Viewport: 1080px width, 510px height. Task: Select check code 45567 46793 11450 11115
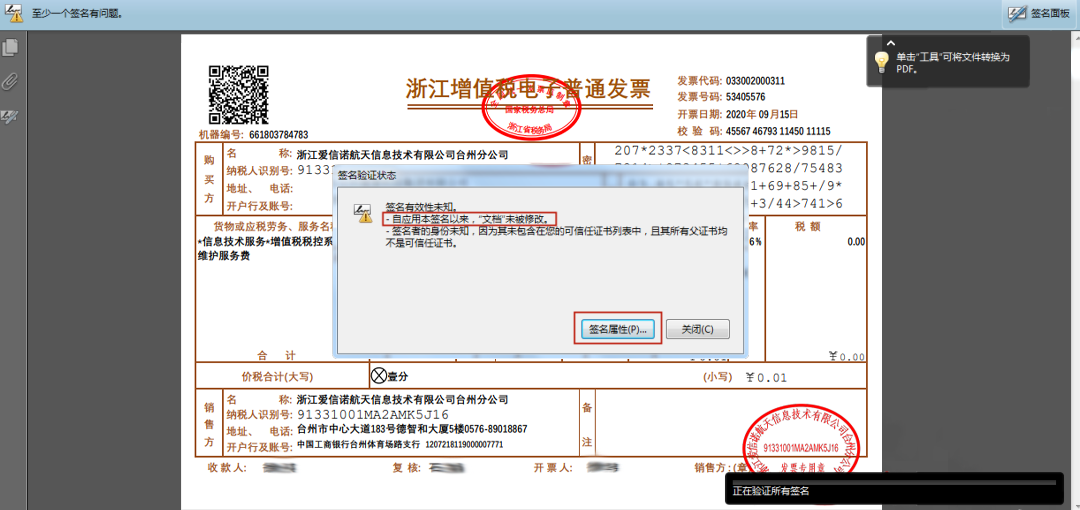click(x=776, y=131)
